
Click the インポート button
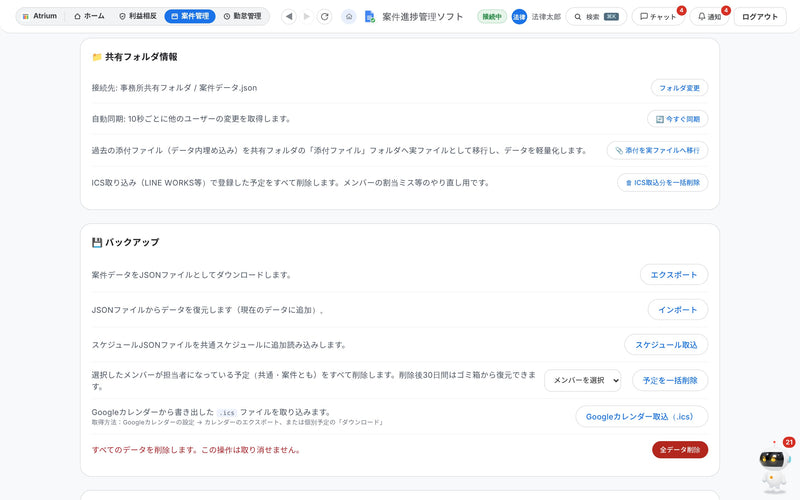pos(678,310)
